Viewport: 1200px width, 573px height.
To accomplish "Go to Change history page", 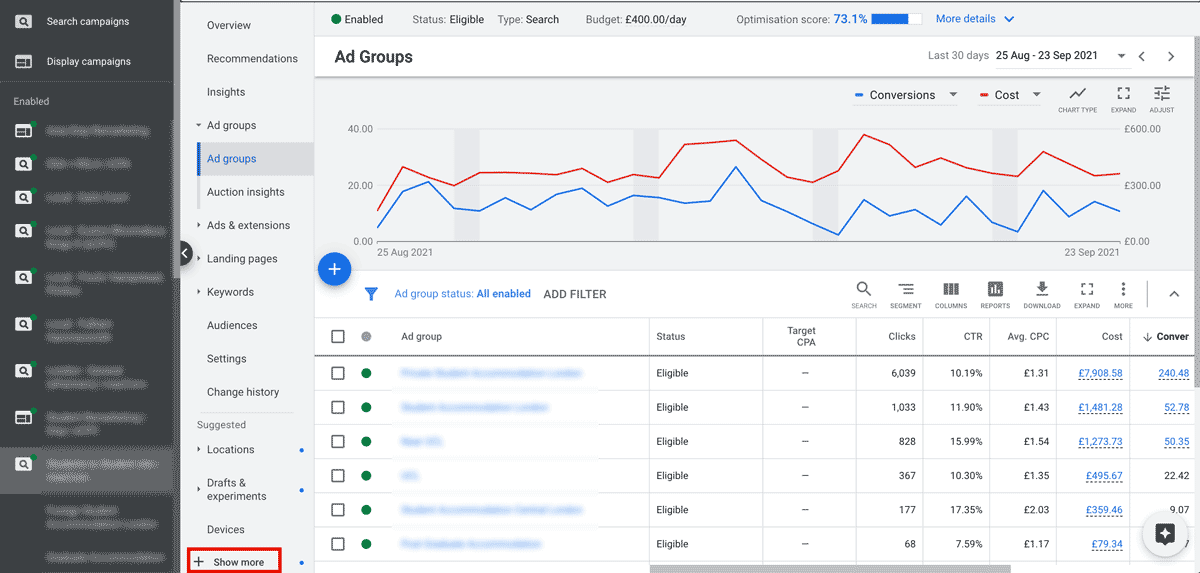I will (x=242, y=392).
